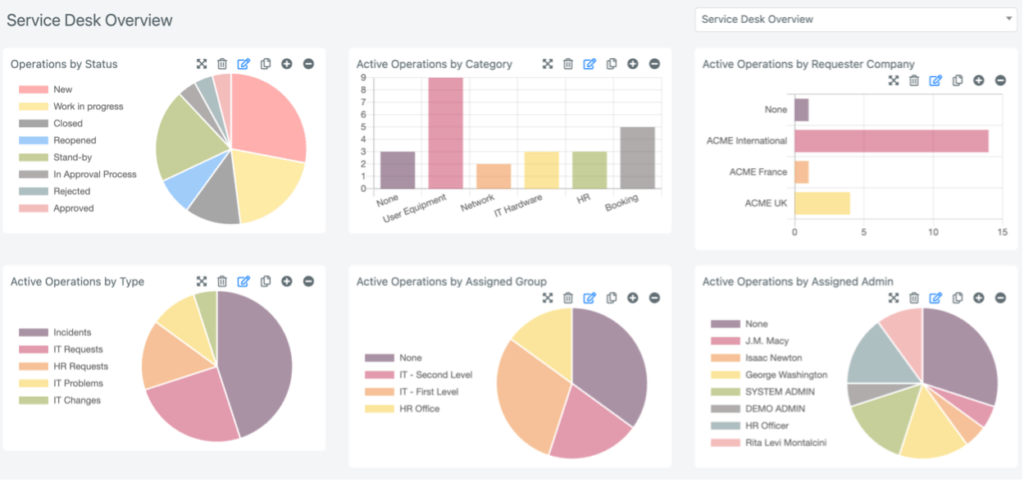The width and height of the screenshot is (1024, 483).
Task: Toggle Approved legend entry
Action: coord(56,208)
